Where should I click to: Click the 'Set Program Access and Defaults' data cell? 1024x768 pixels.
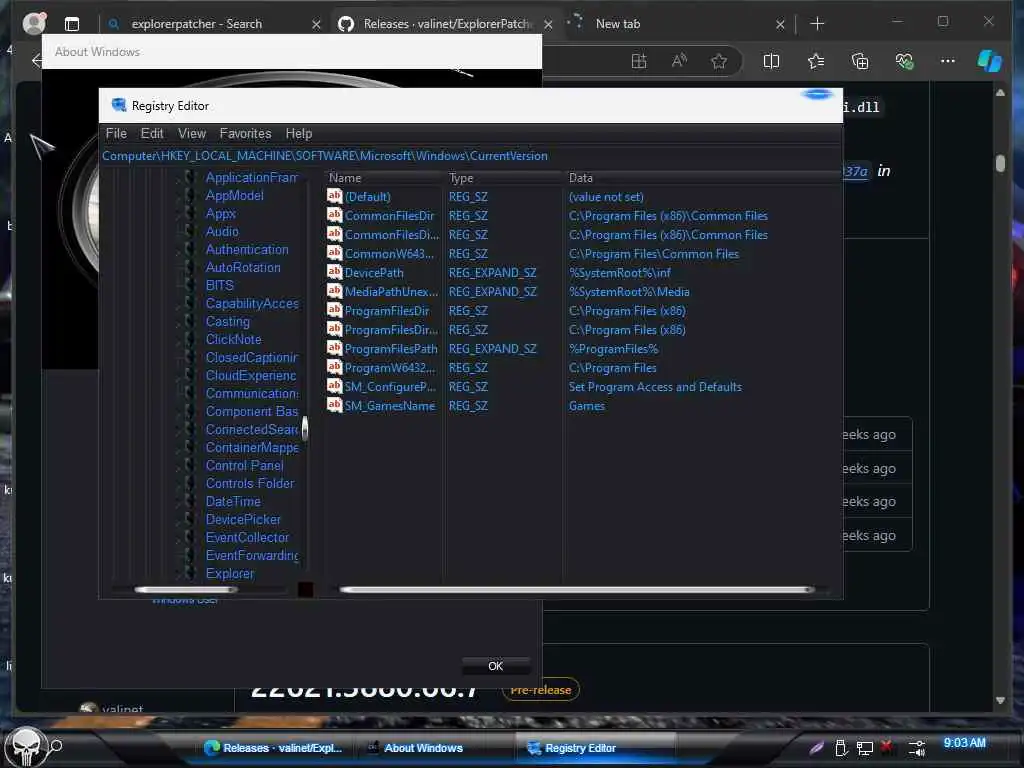tap(655, 387)
